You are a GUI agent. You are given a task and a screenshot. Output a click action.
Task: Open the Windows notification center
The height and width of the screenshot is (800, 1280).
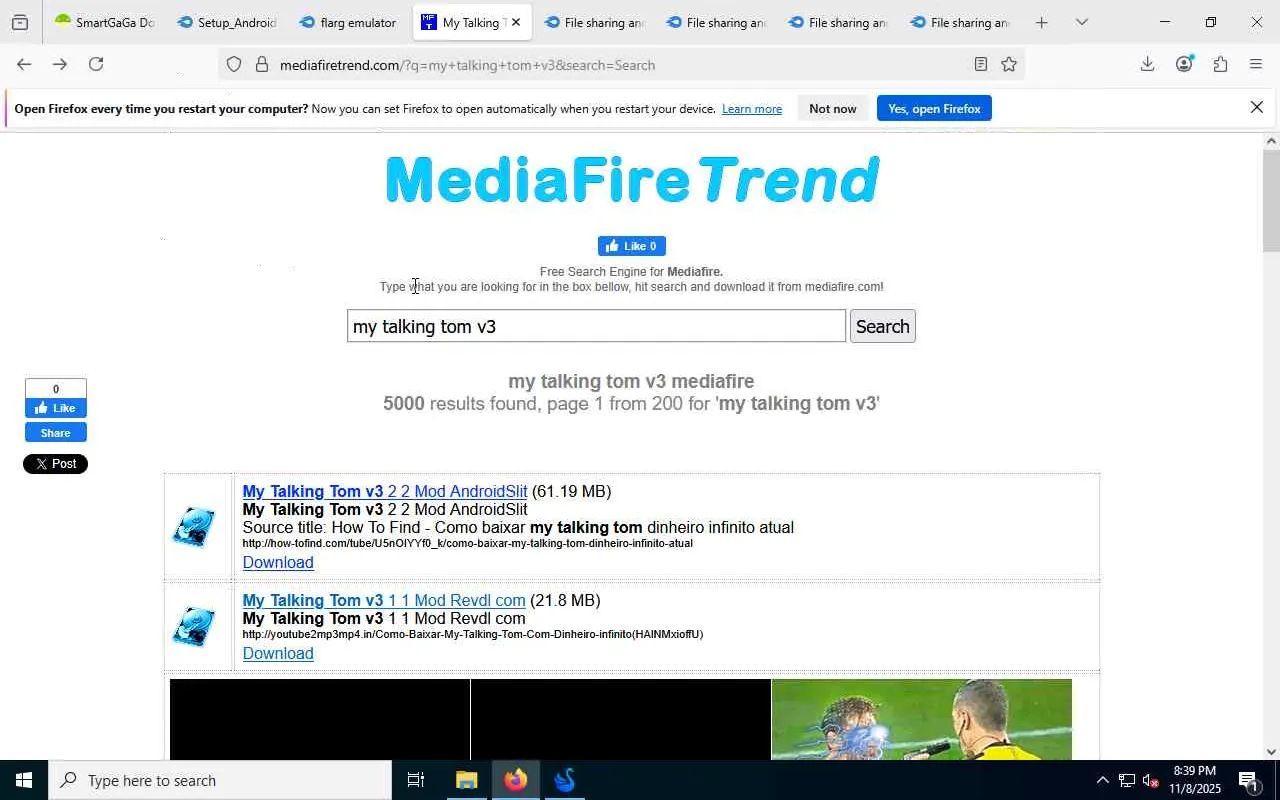pyautogui.click(x=1249, y=780)
